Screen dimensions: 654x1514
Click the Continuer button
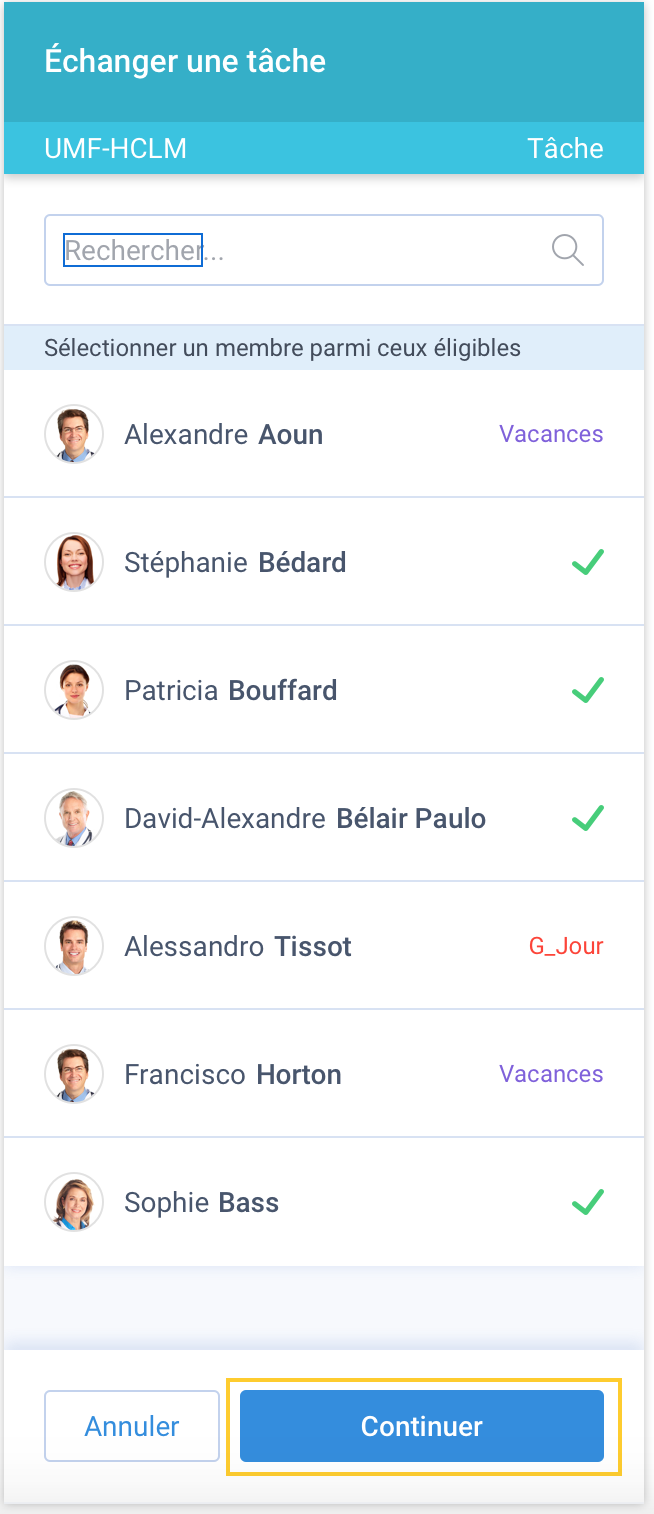point(422,1426)
